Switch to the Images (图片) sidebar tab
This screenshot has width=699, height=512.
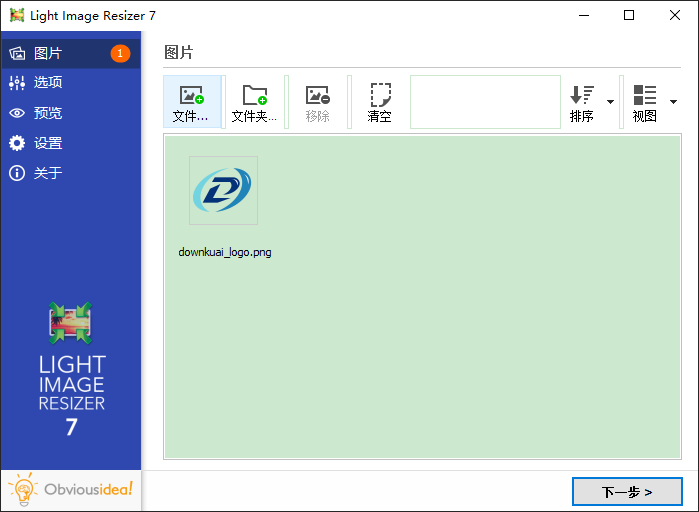48,53
